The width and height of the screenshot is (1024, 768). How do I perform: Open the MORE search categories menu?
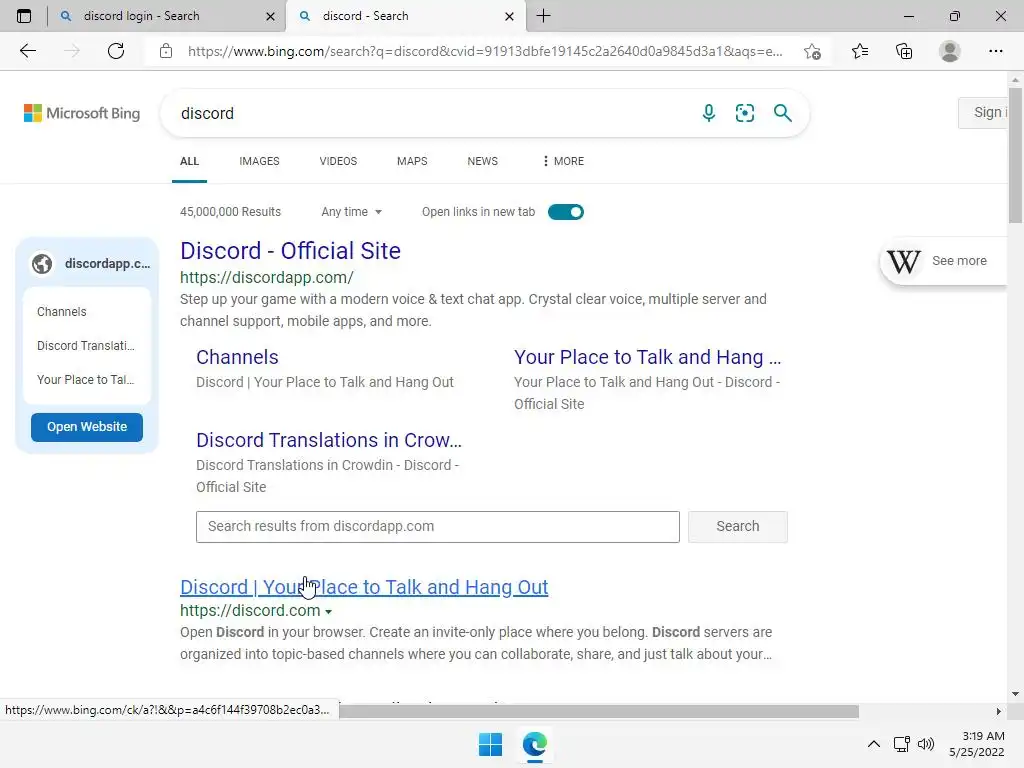(563, 161)
